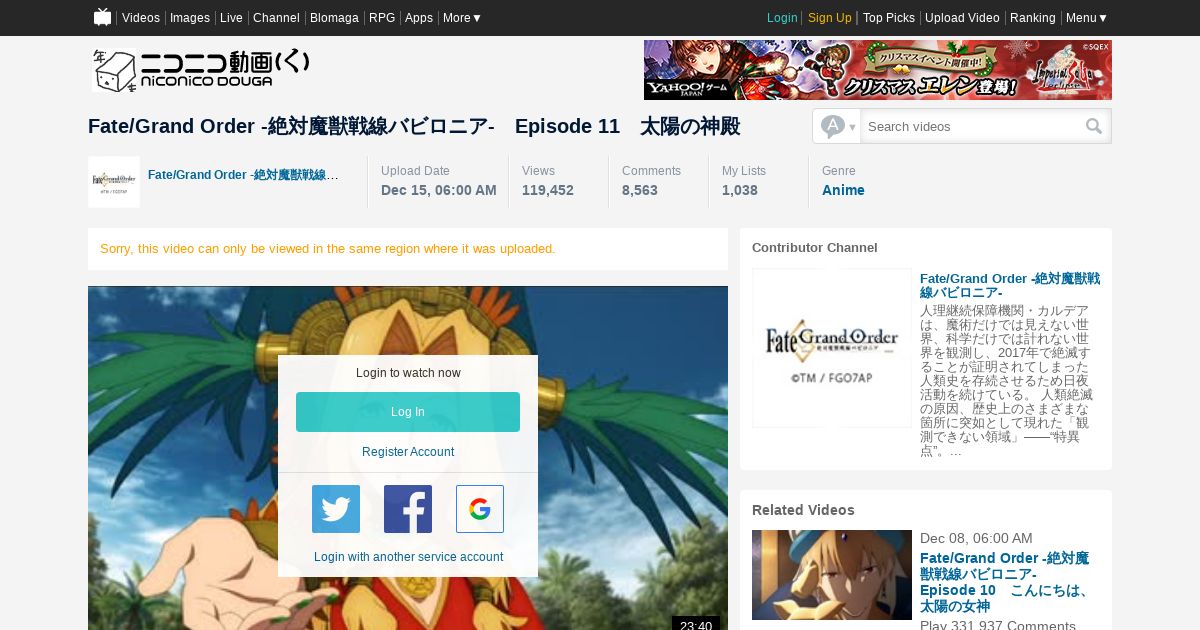Viewport: 1200px width, 630px height.
Task: Open contributor channel title link in sidebar
Action: [x=1010, y=285]
